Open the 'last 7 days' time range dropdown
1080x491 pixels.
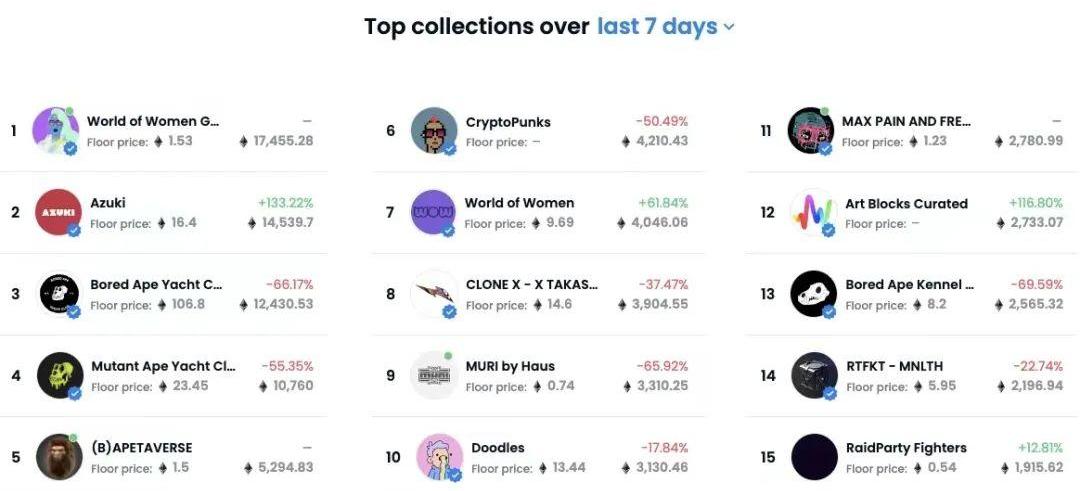tap(665, 27)
